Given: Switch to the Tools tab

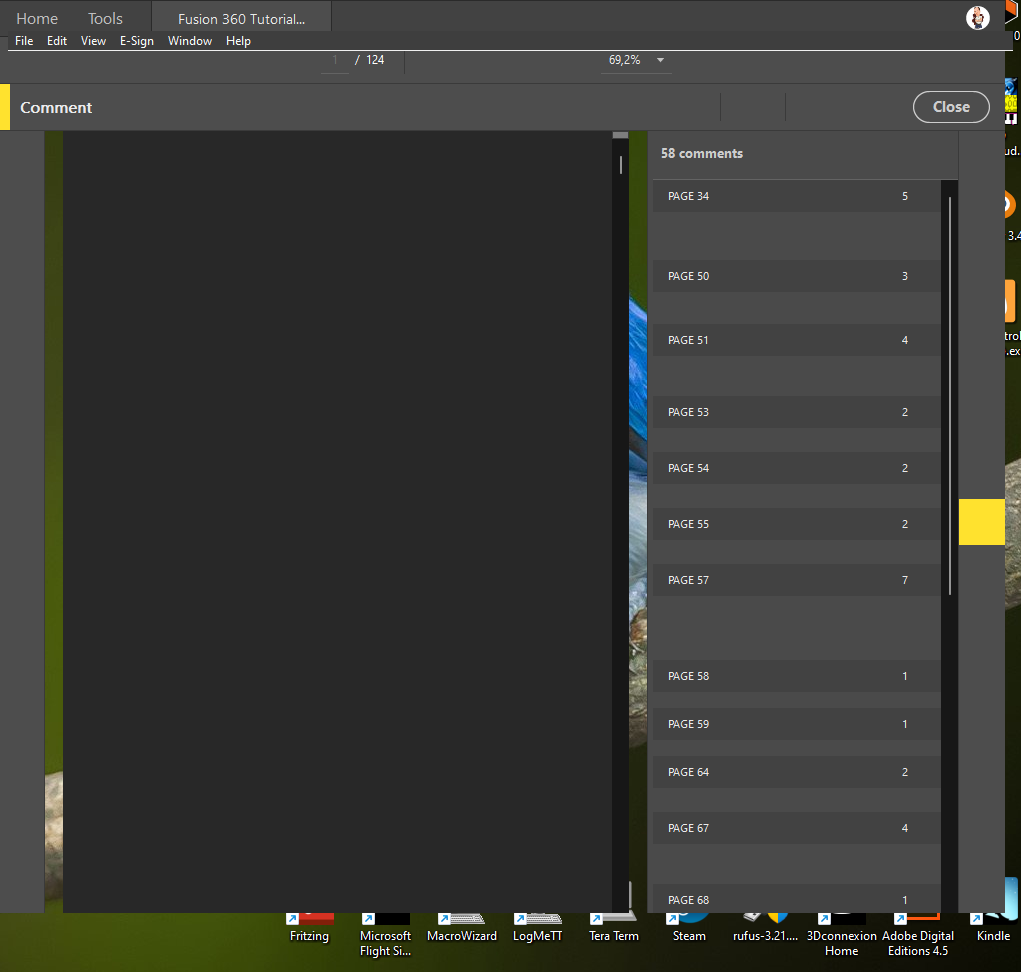Looking at the screenshot, I should (105, 18).
